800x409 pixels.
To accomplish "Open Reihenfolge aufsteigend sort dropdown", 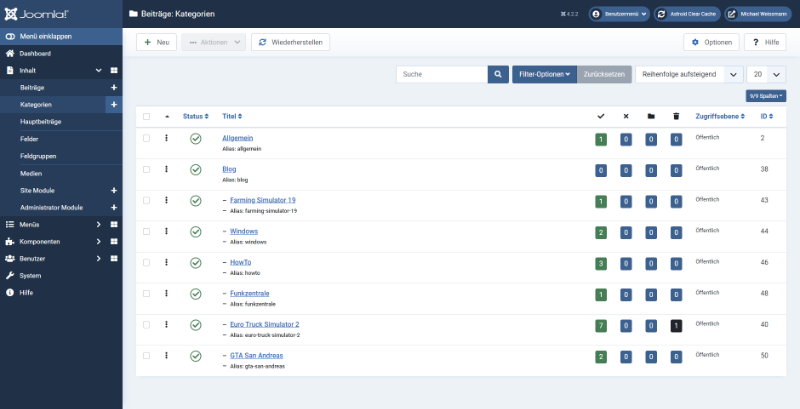I will [689, 74].
